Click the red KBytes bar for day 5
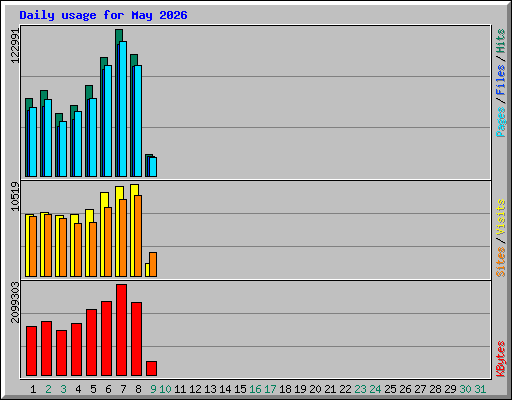512x400 pixels. point(91,343)
